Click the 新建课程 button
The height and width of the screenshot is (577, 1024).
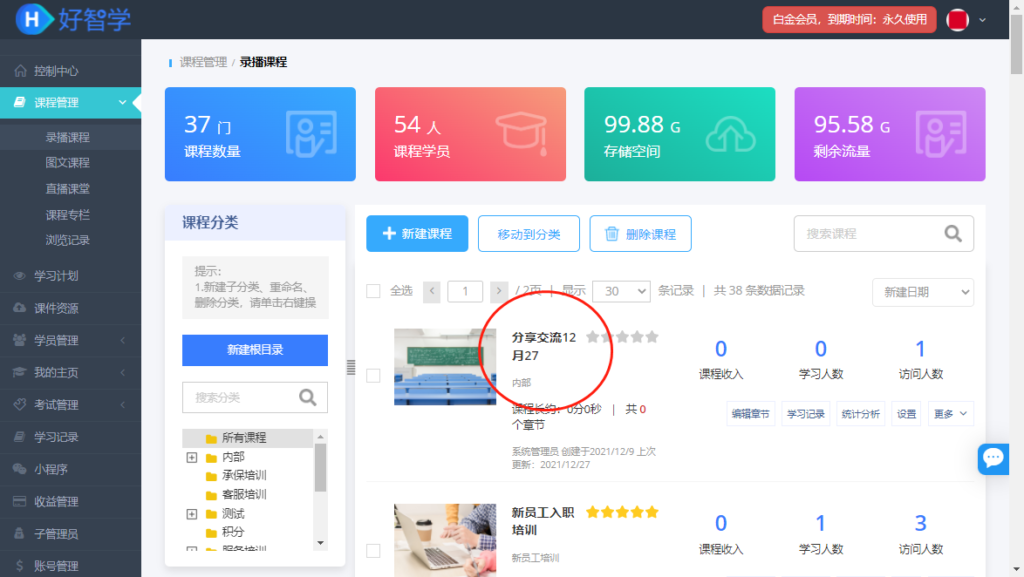click(417, 234)
